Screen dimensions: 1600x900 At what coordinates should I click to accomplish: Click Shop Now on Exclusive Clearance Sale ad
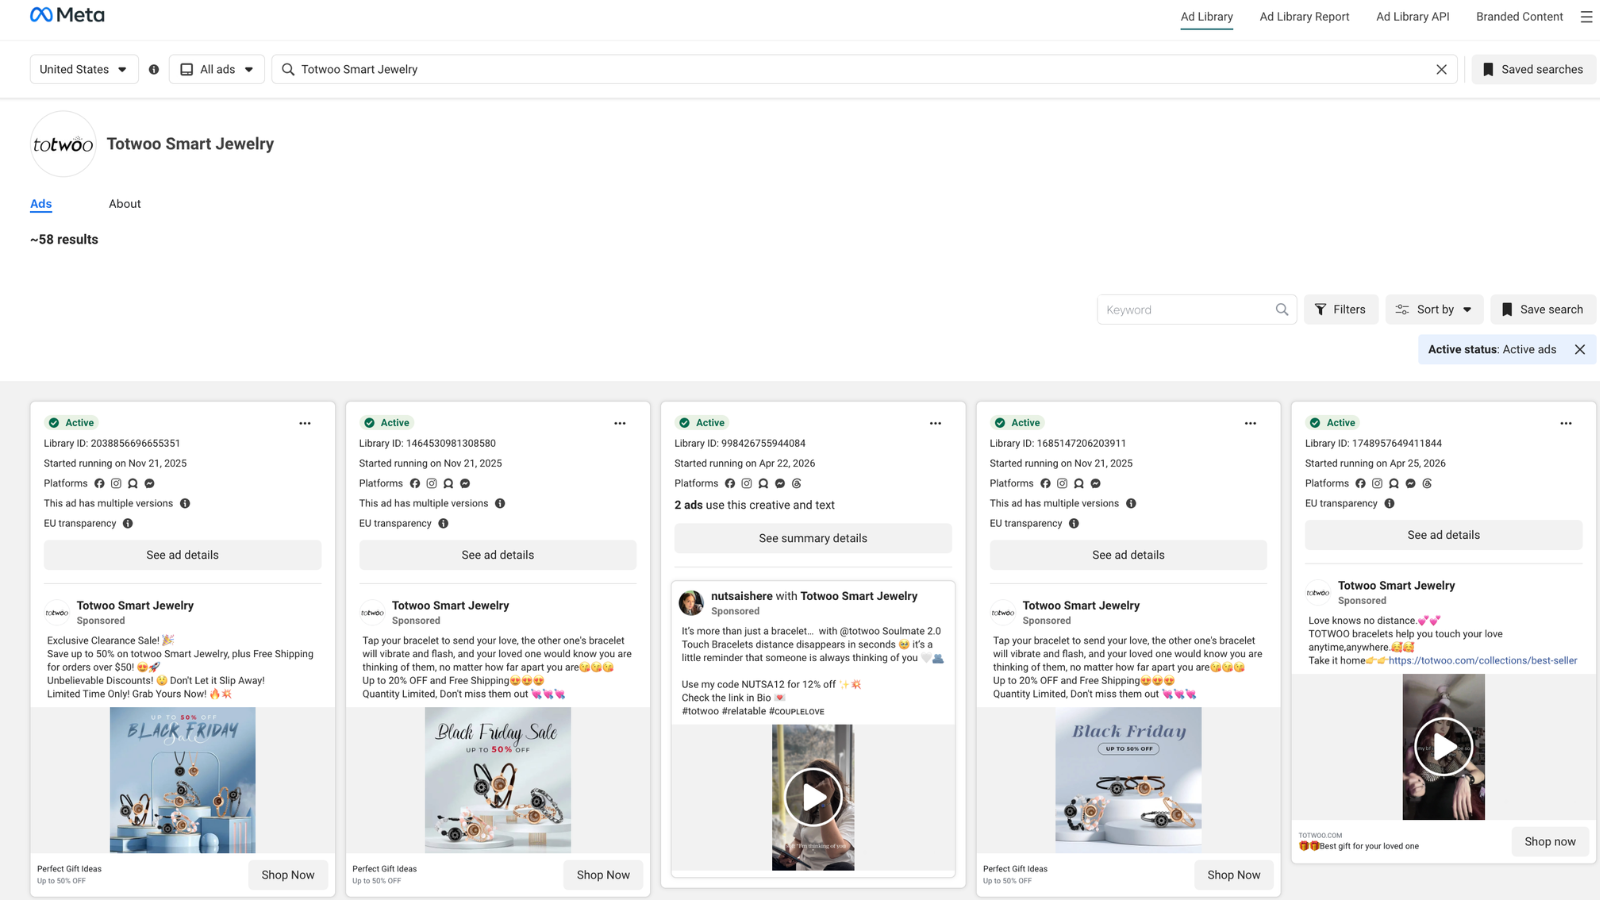[288, 875]
